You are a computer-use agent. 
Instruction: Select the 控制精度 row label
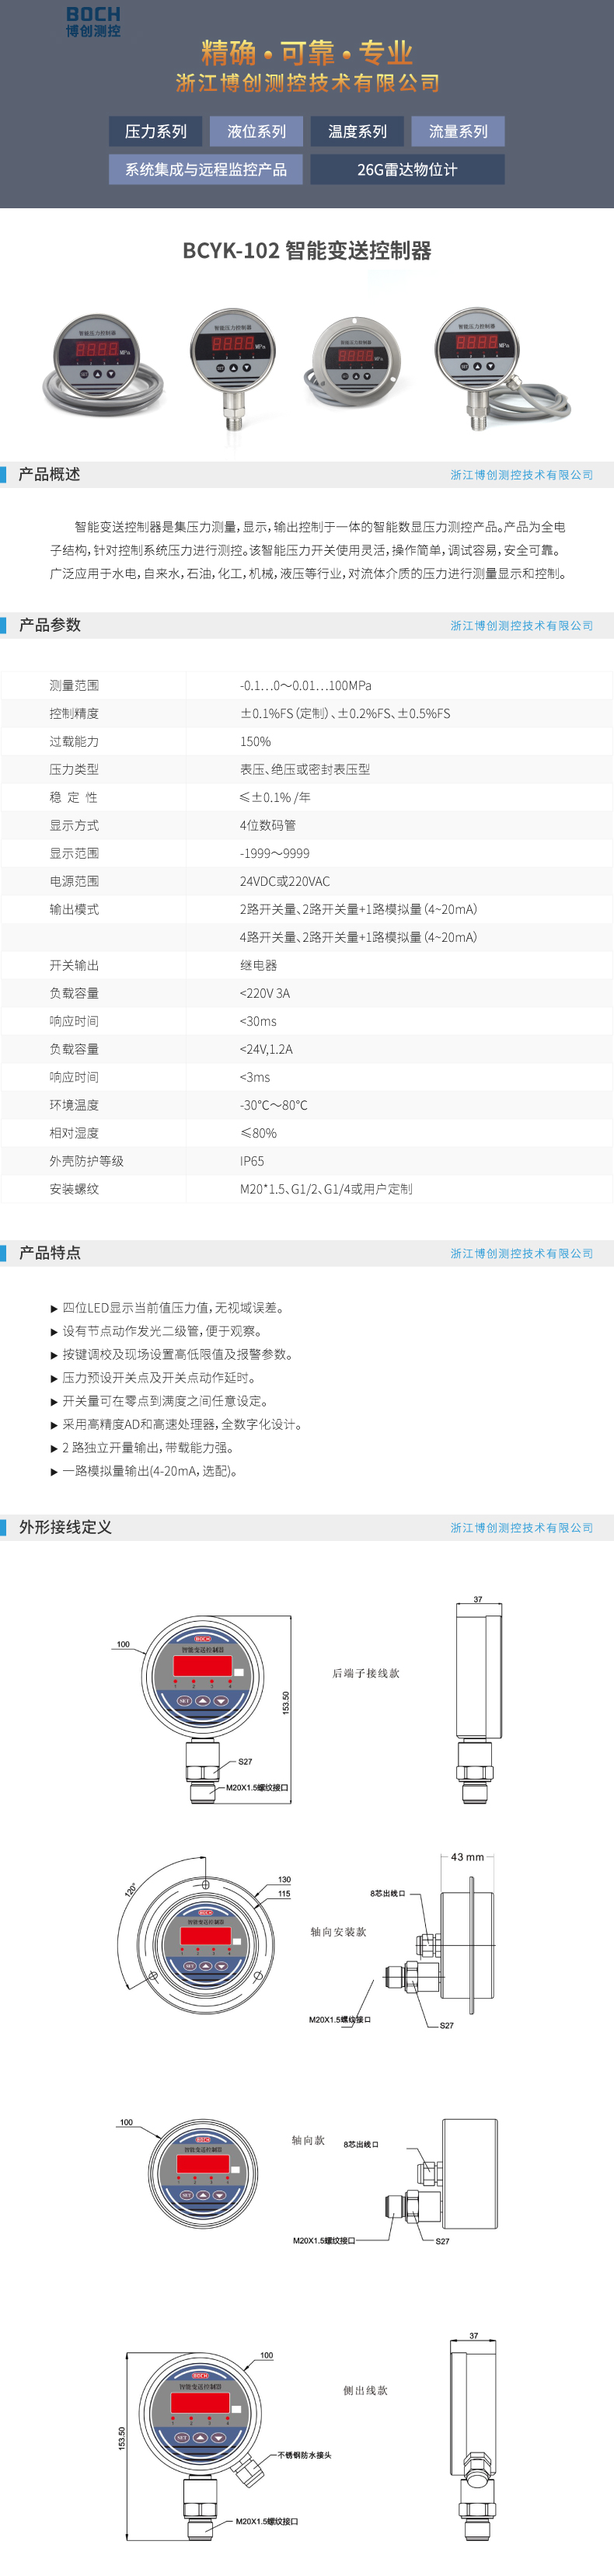tap(74, 713)
